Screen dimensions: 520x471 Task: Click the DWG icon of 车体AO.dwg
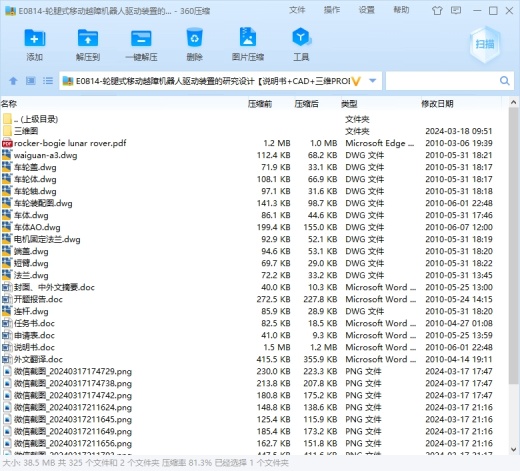[x=7, y=227]
